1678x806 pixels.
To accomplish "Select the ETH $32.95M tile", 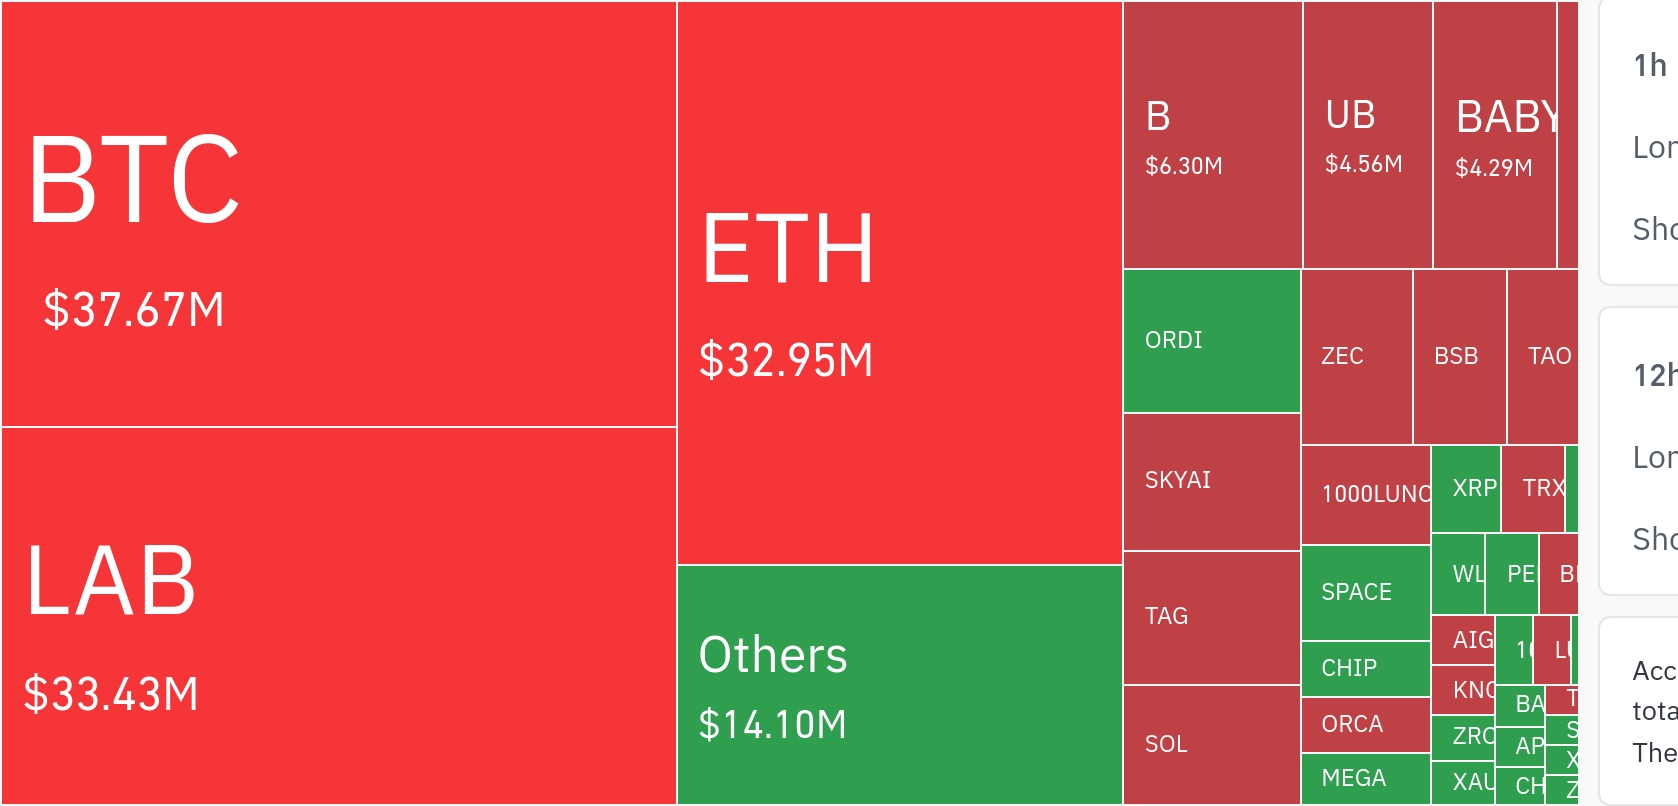I will click(x=900, y=283).
